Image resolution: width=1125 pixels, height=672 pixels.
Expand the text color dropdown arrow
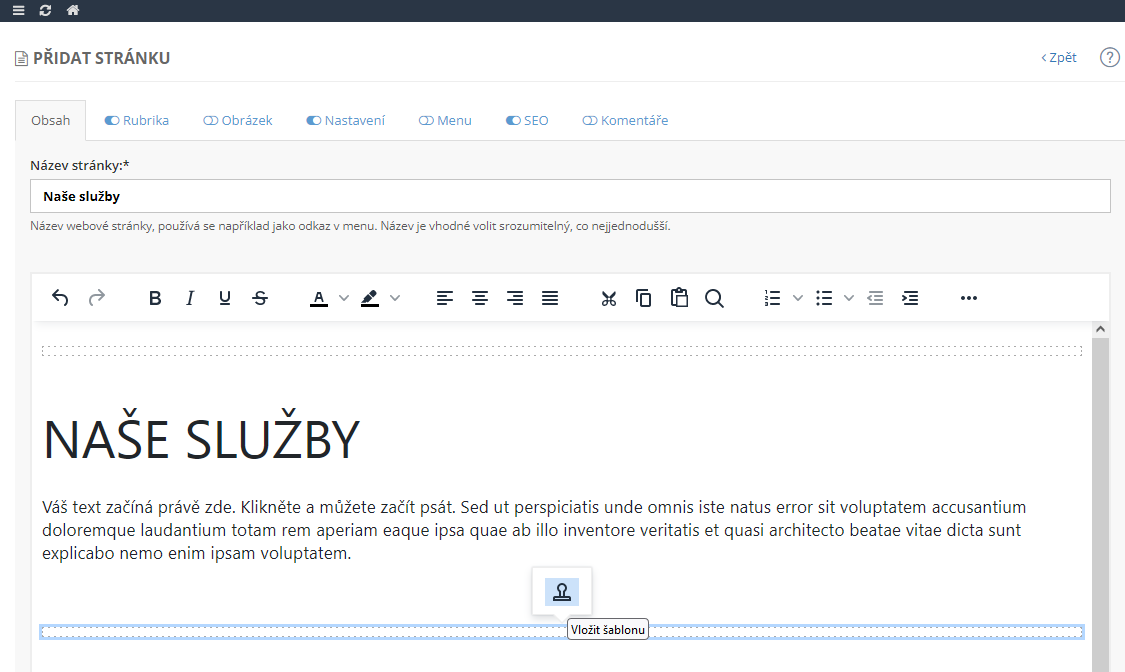tap(344, 298)
